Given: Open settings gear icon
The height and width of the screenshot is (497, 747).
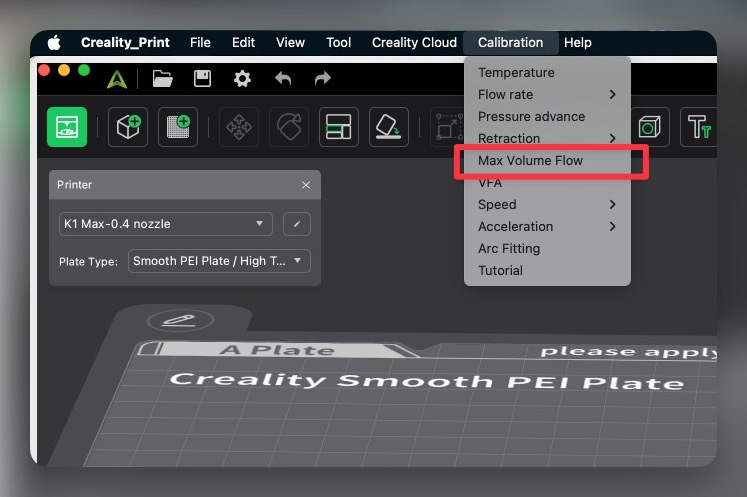Looking at the screenshot, I should (242, 78).
